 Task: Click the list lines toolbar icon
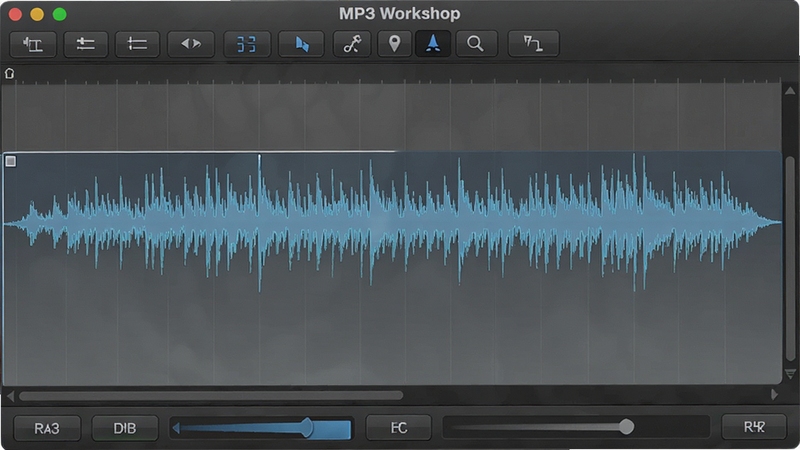click(x=137, y=44)
